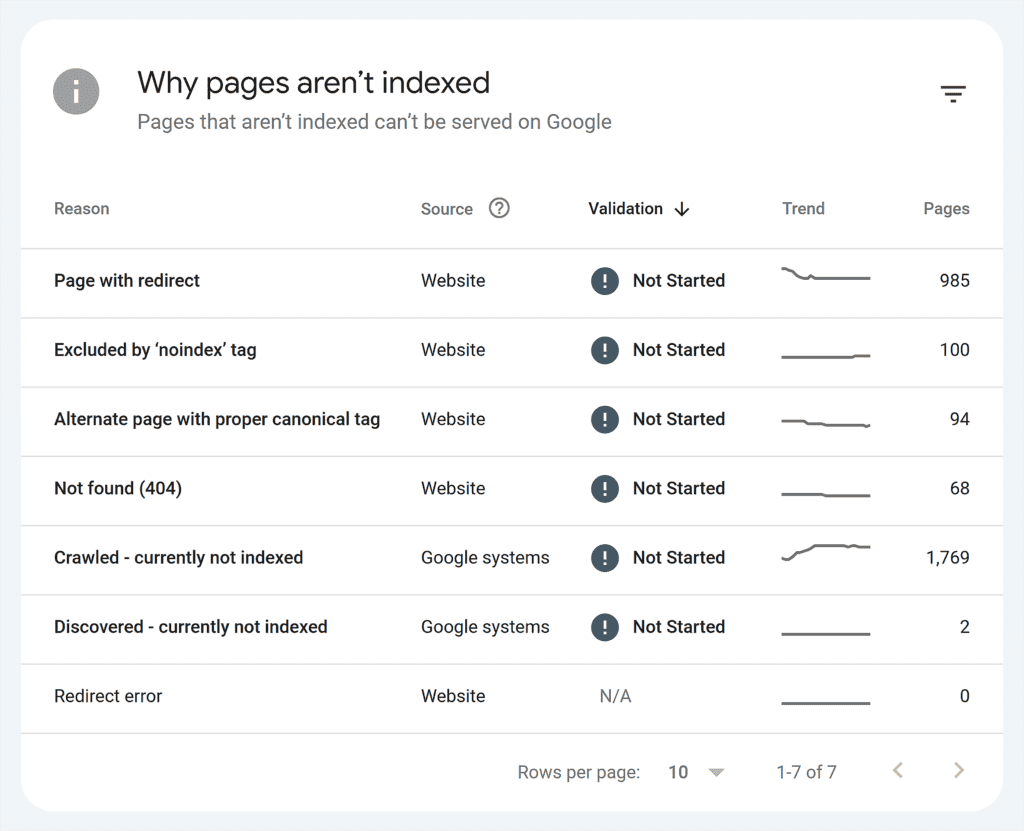Open the Crawled - currently not indexed report
The width and height of the screenshot is (1024, 831).
pos(178,558)
